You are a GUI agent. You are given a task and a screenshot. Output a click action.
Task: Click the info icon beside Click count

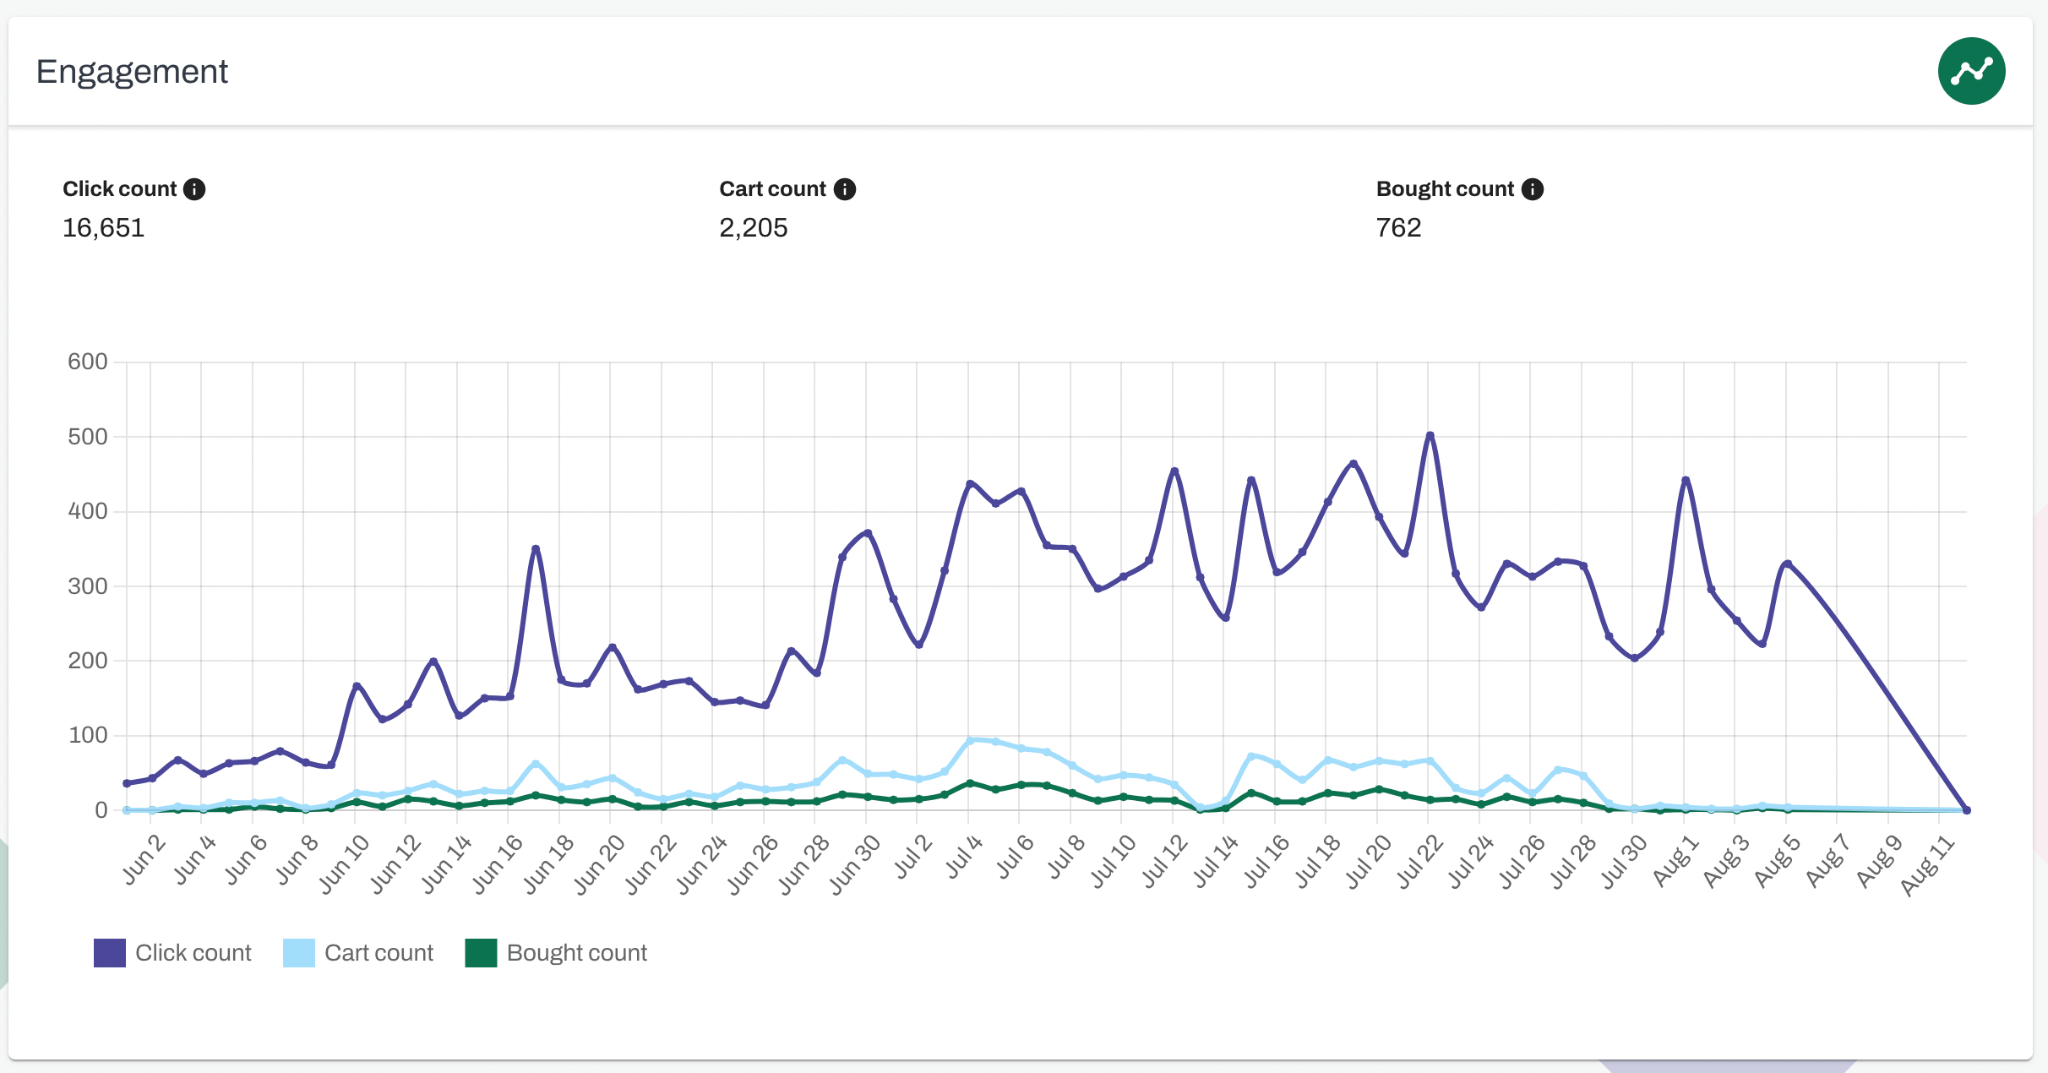[x=196, y=188]
